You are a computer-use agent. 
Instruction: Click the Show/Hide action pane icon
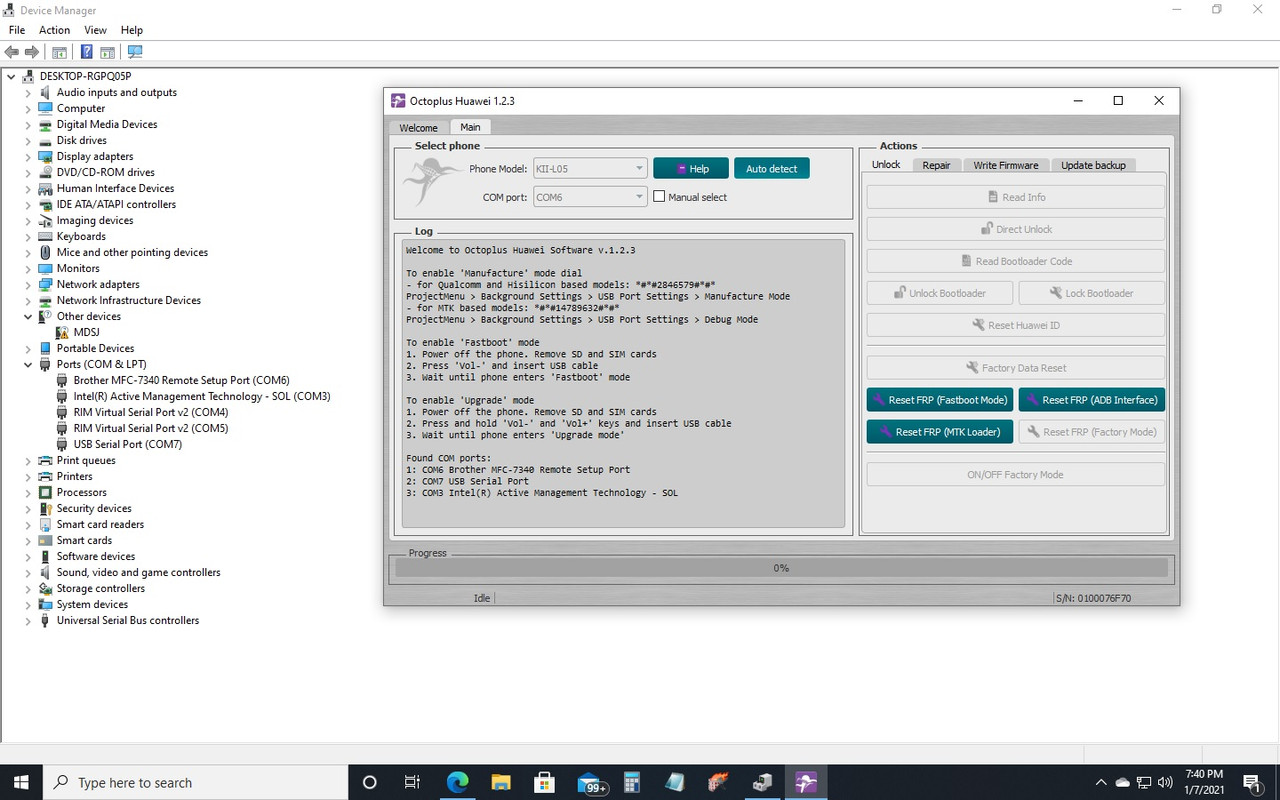[107, 51]
